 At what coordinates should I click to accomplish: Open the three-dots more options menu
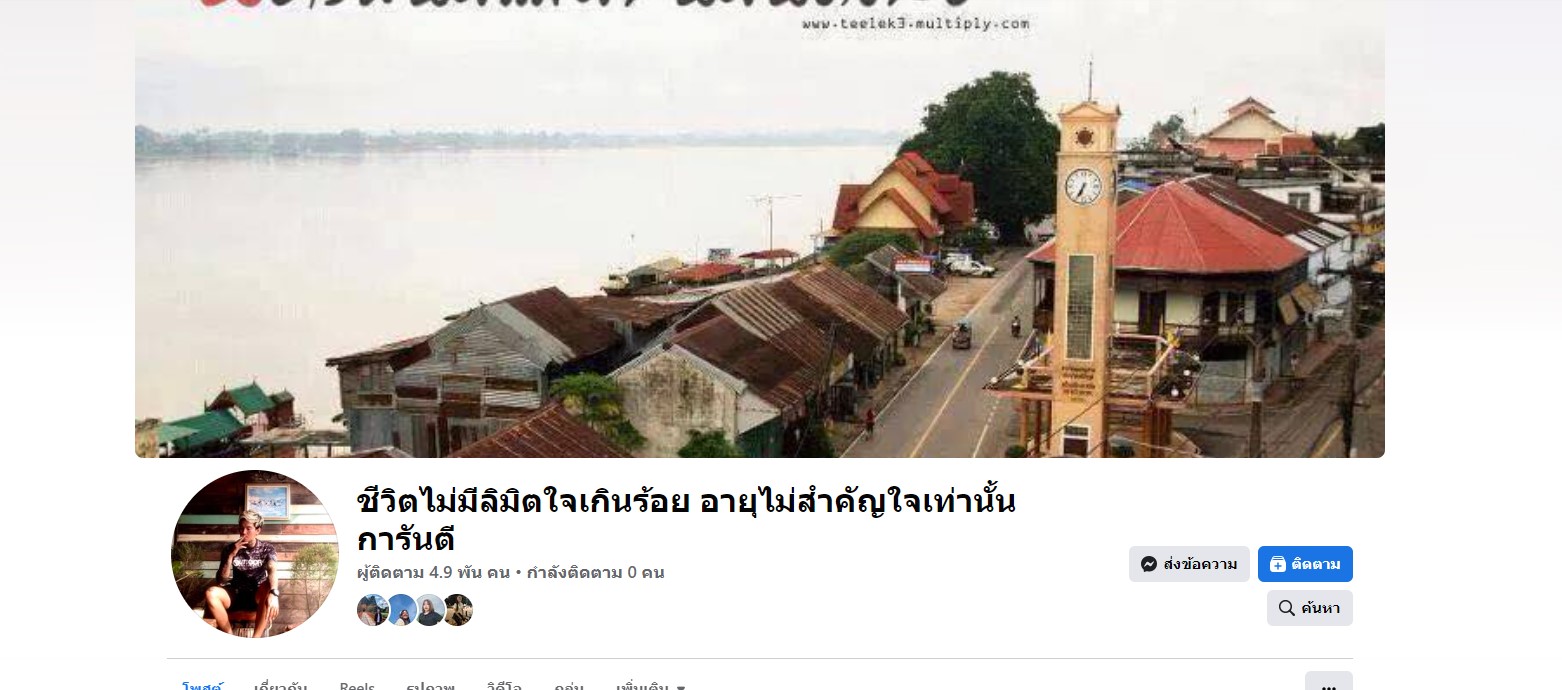1328,684
